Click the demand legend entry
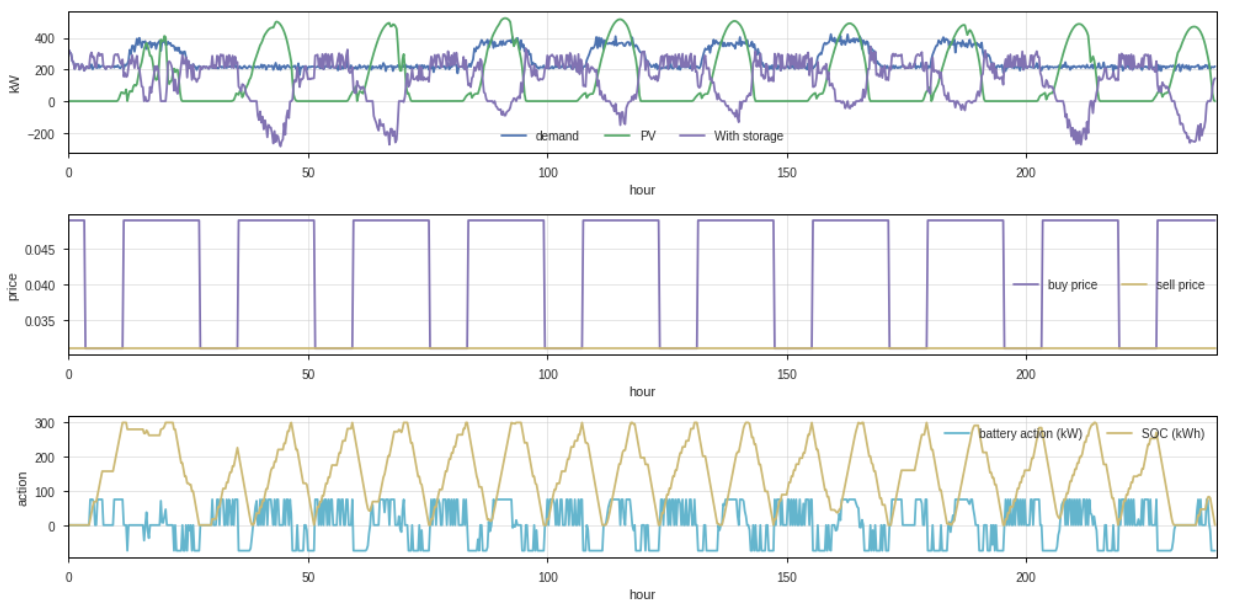This screenshot has width=1237, height=609. 556,136
